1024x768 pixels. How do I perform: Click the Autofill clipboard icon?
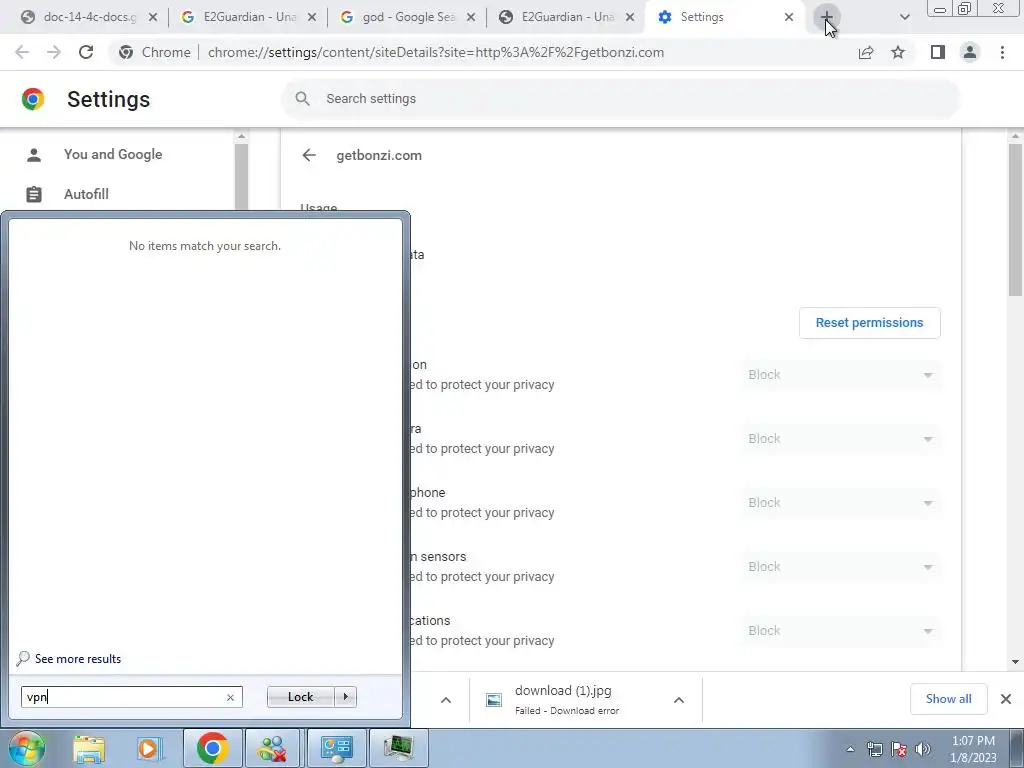34,195
